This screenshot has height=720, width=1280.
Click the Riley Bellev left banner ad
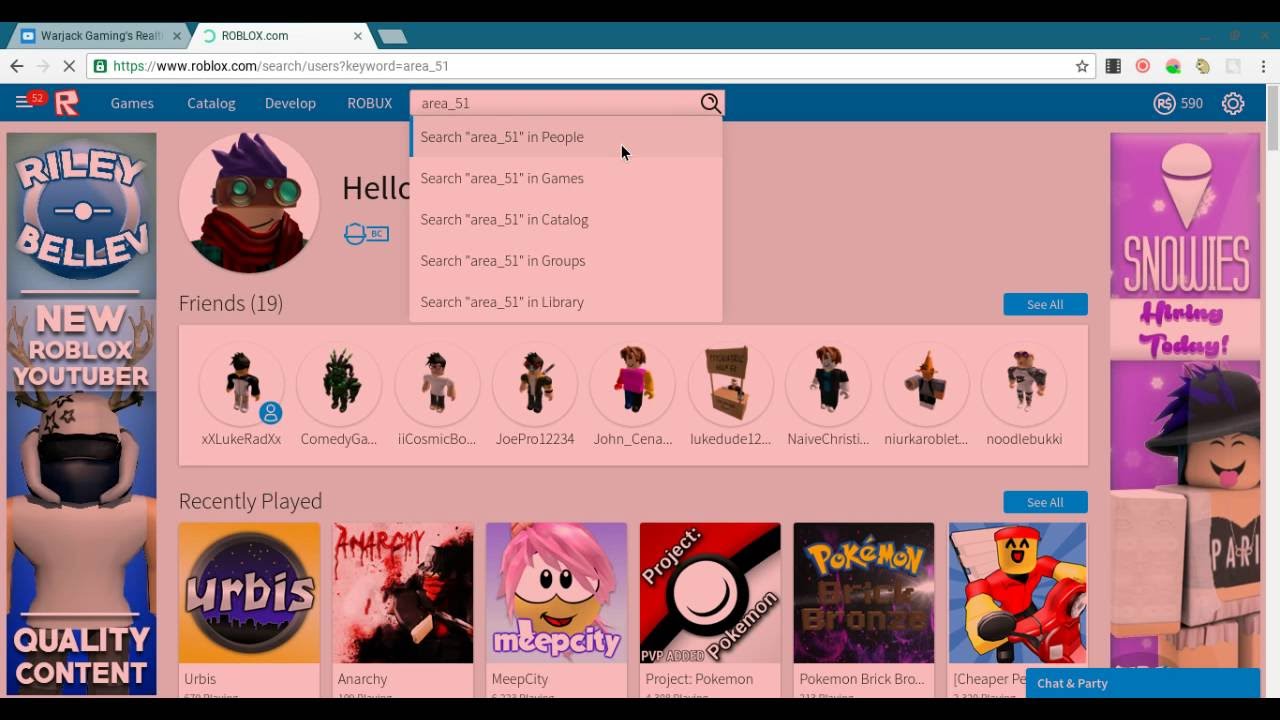(82, 414)
